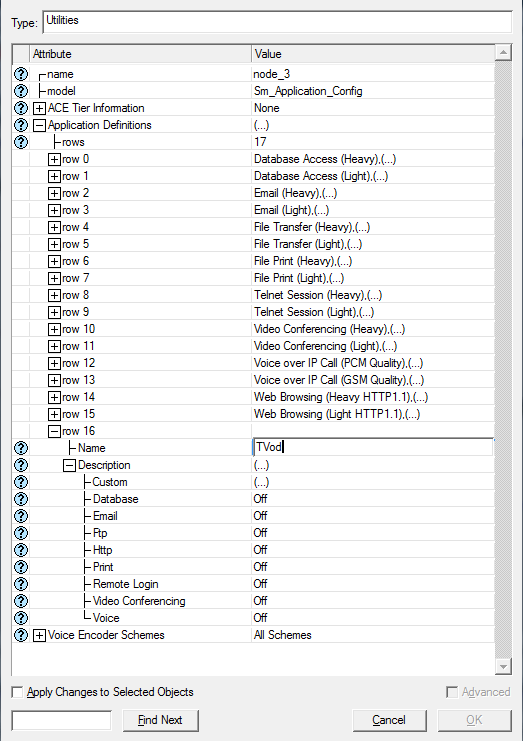Click Http value Off
The image size is (523, 741).
click(260, 550)
